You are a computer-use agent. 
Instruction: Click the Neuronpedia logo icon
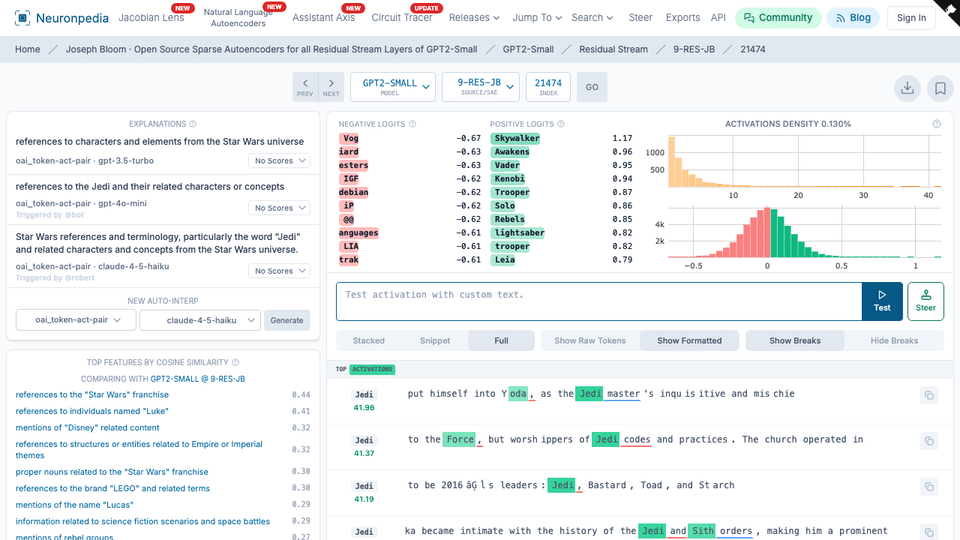tap(22, 18)
